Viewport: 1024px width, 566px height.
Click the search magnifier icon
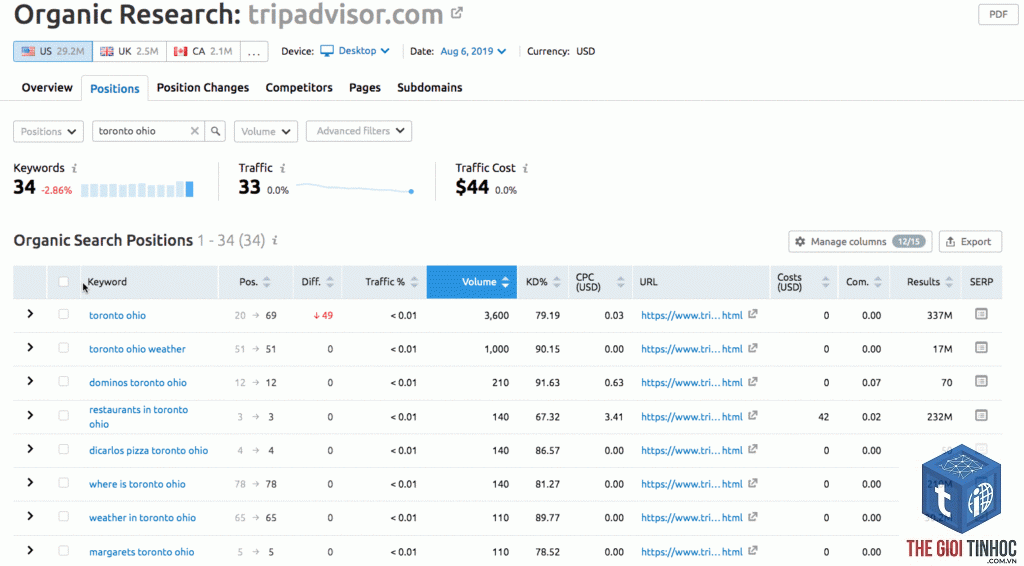pos(215,131)
